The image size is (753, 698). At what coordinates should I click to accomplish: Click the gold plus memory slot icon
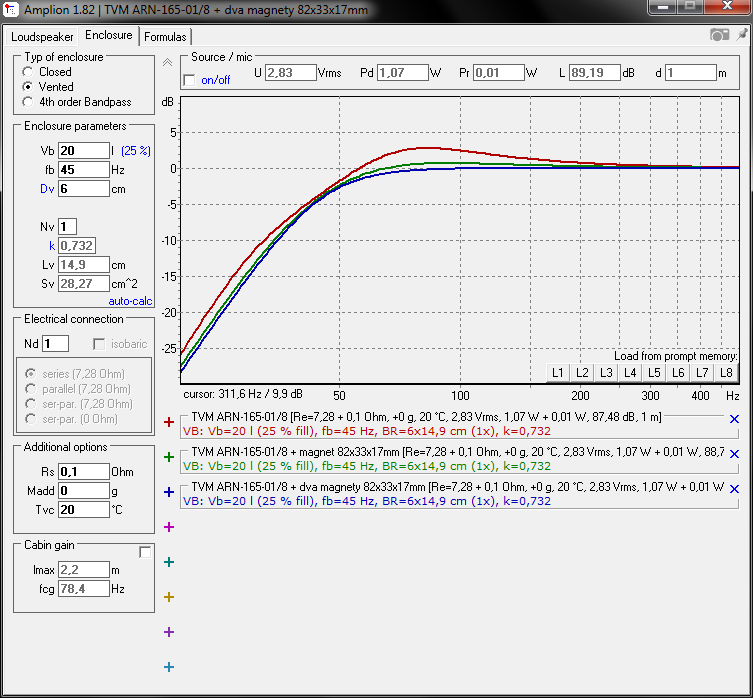pyautogui.click(x=169, y=597)
